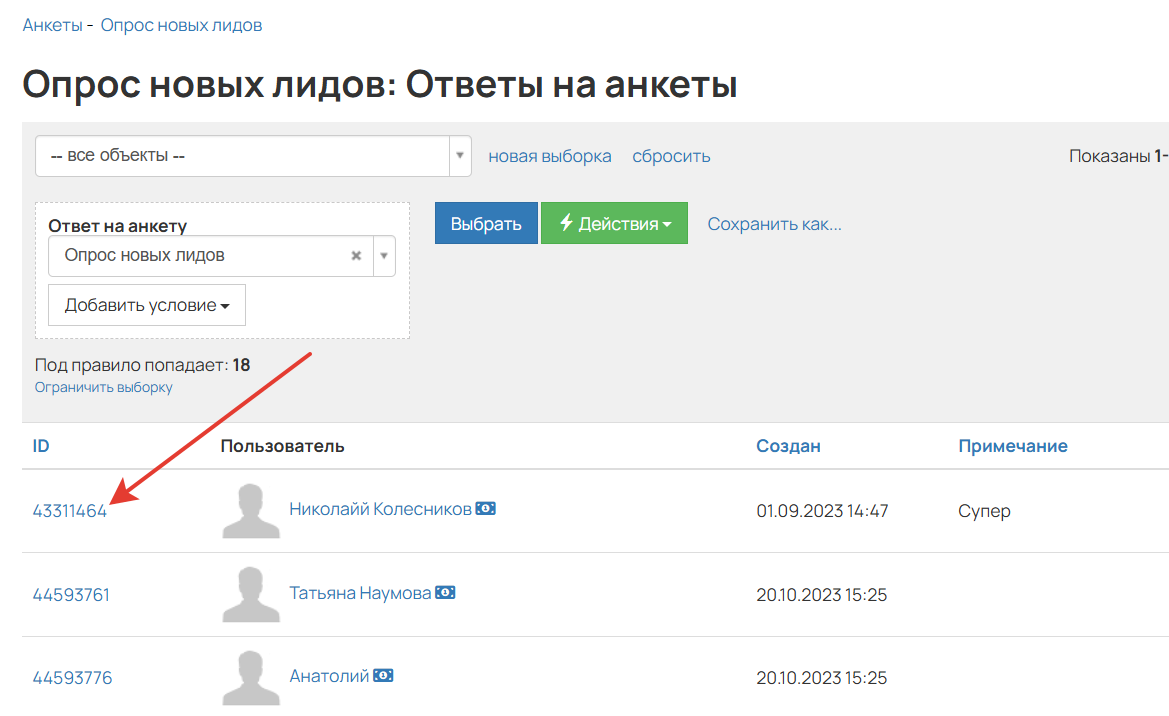
Task: Open the 'Опрос новых лидов' selector dropdown arrow
Action: [383, 256]
